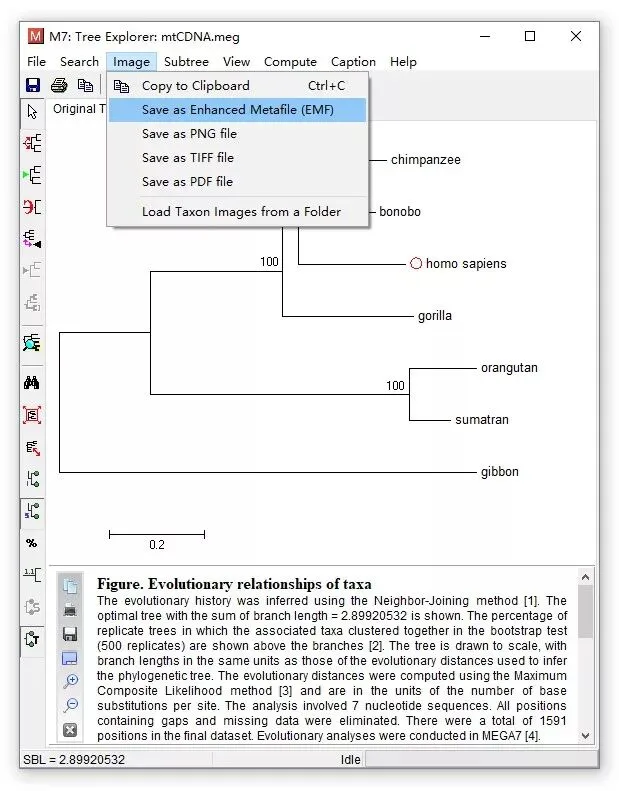Select the homo sapiens taxon label
Viewport: 619px width, 791px height.
tap(466, 263)
